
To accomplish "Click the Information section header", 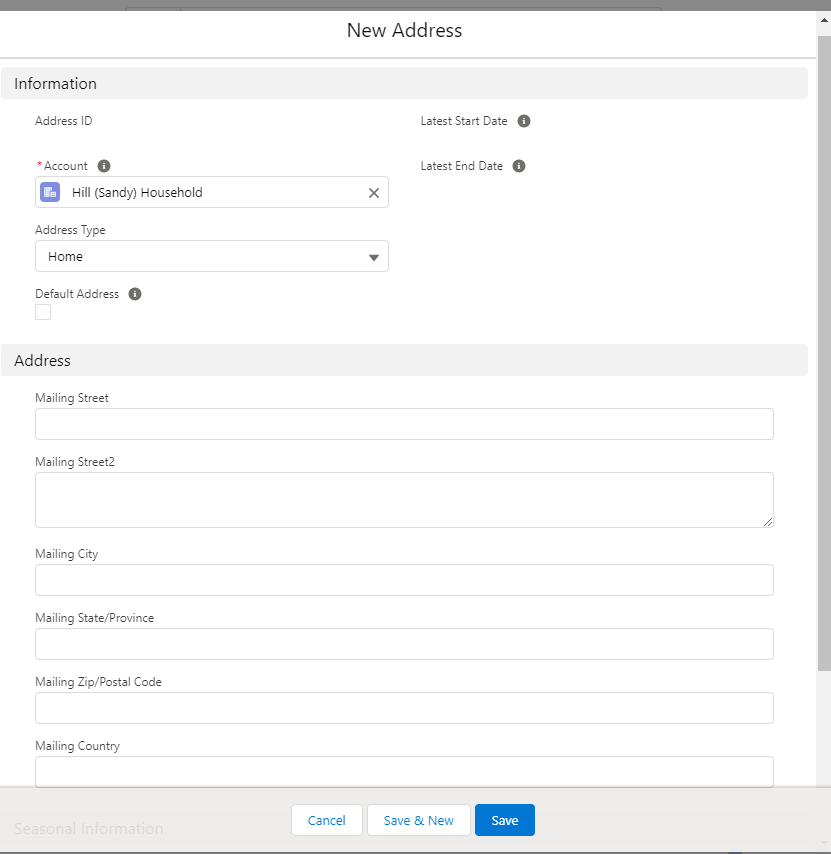I will [x=55, y=84].
